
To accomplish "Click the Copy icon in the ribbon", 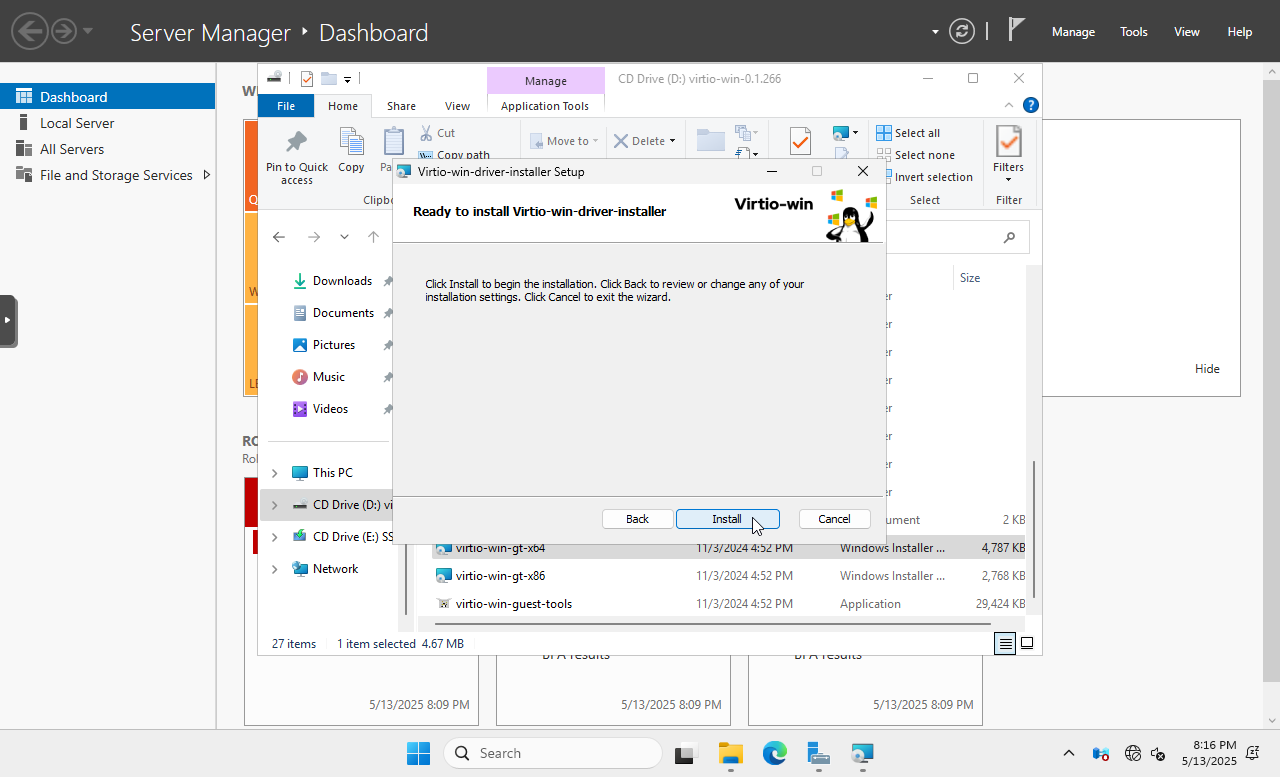I will pos(351,143).
